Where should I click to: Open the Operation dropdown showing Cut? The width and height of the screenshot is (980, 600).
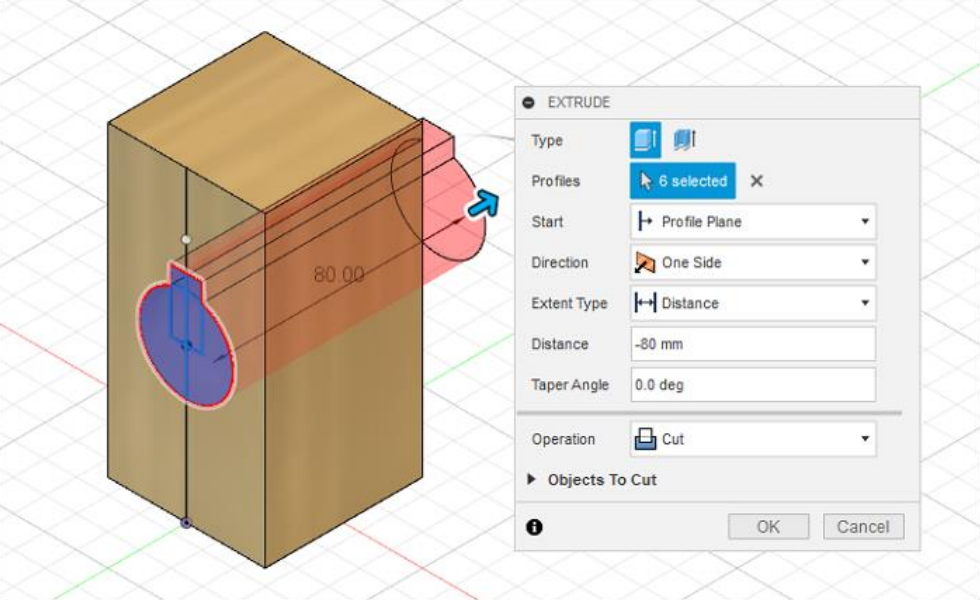[x=753, y=439]
